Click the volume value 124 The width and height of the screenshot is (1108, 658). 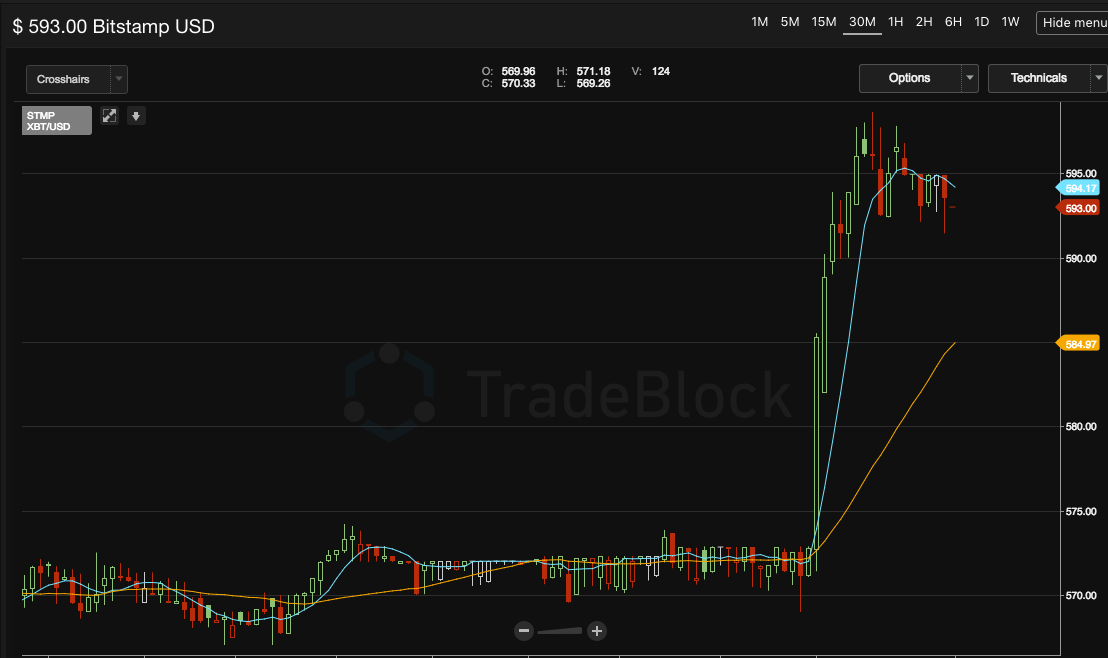pos(661,71)
